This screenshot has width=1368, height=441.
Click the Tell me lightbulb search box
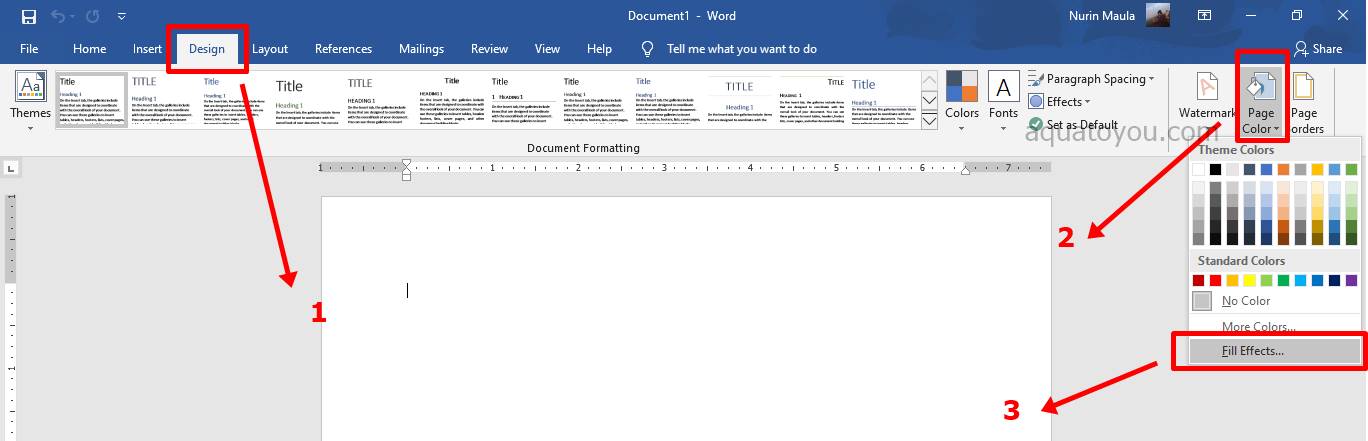(741, 48)
